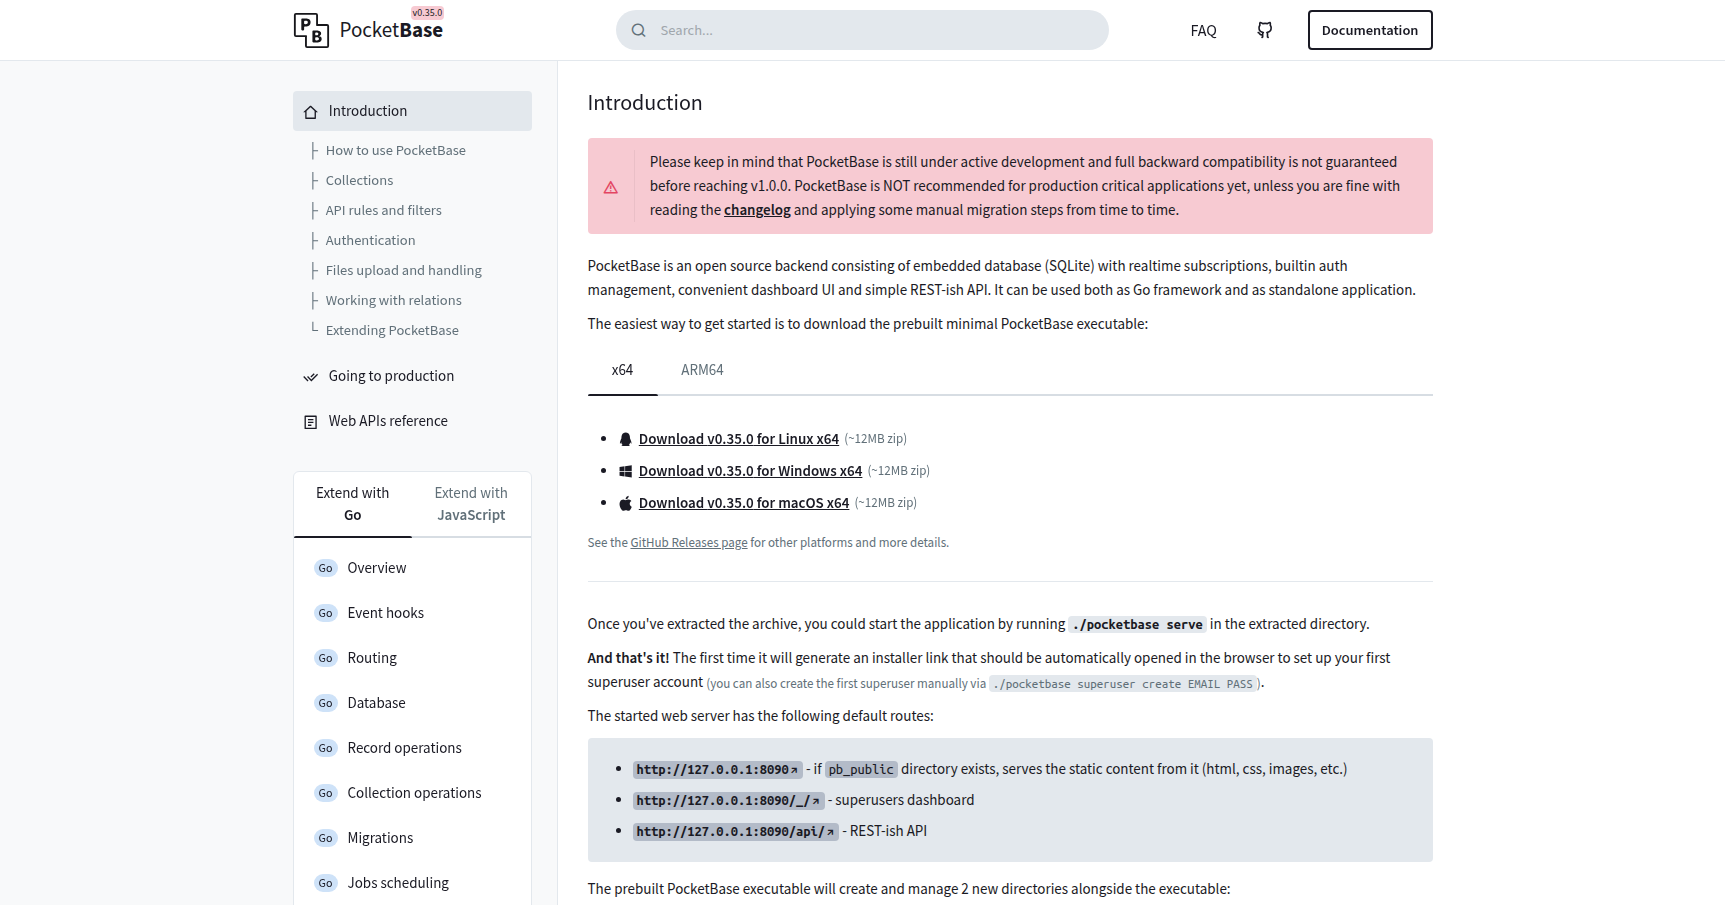Viewport: 1725px width, 905px height.
Task: Go to Authentication sidebar section
Action: coord(370,240)
